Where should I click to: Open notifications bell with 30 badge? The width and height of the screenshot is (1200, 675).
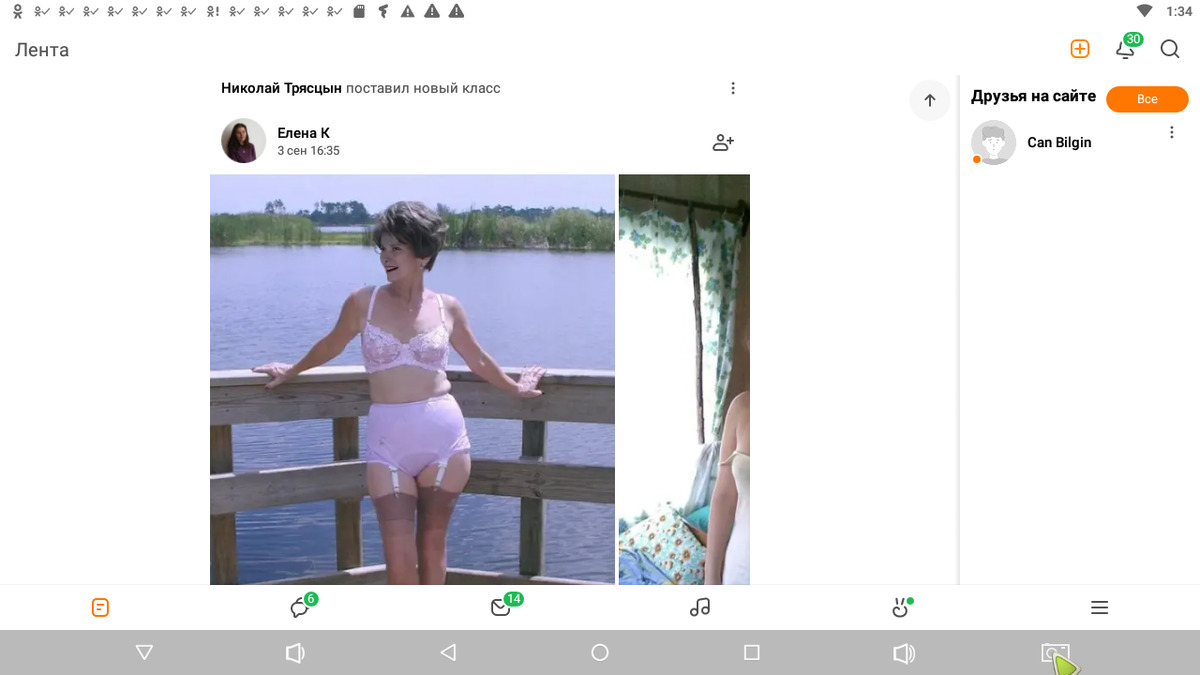(x=1125, y=50)
